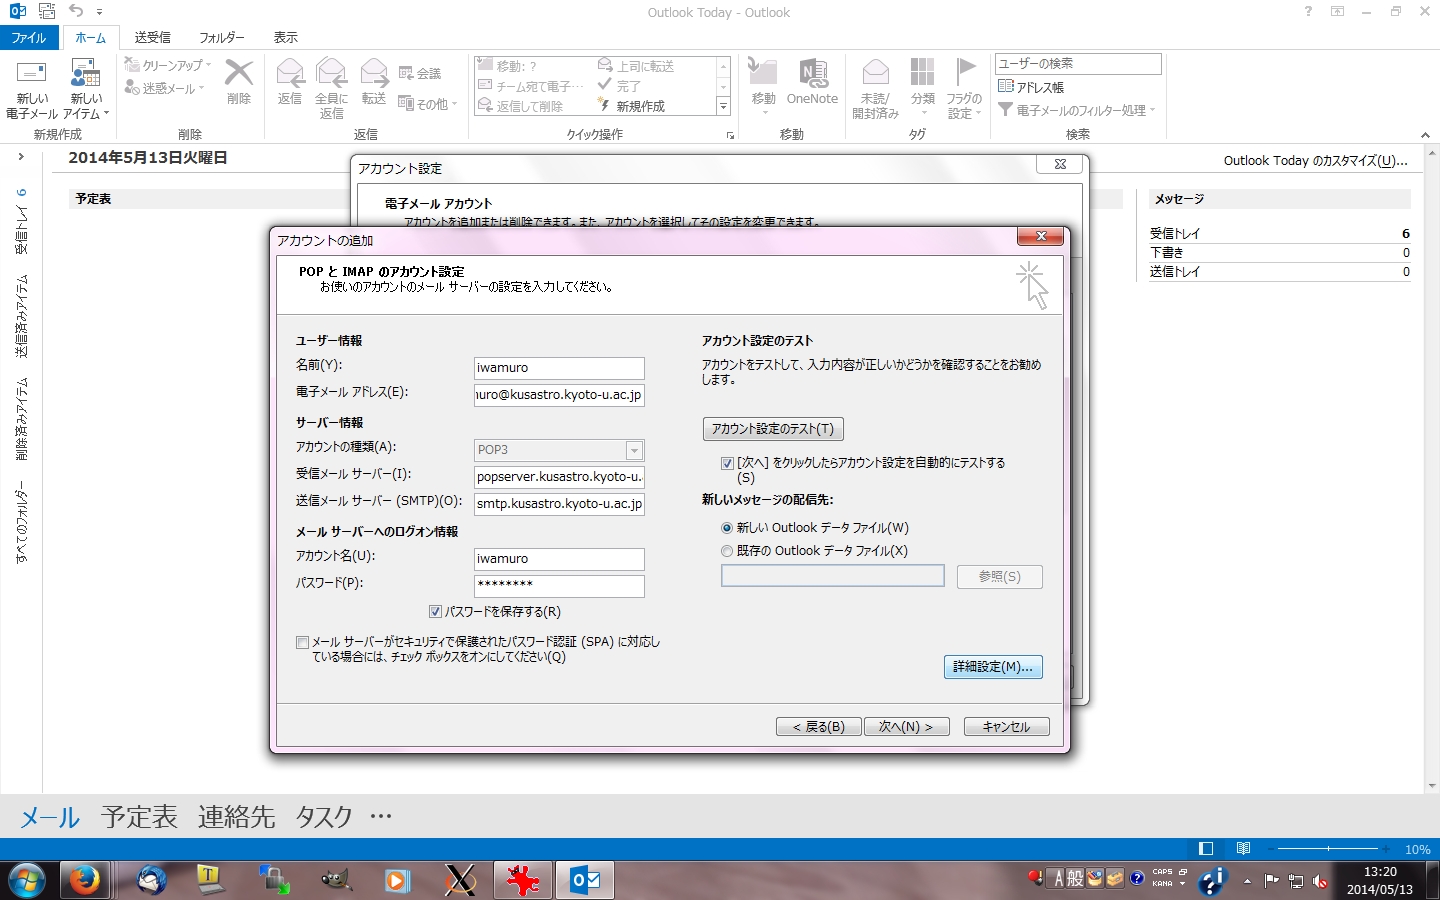
Task: Expand the Junk mail (迷惑メール) dropdown
Action: pos(201,89)
